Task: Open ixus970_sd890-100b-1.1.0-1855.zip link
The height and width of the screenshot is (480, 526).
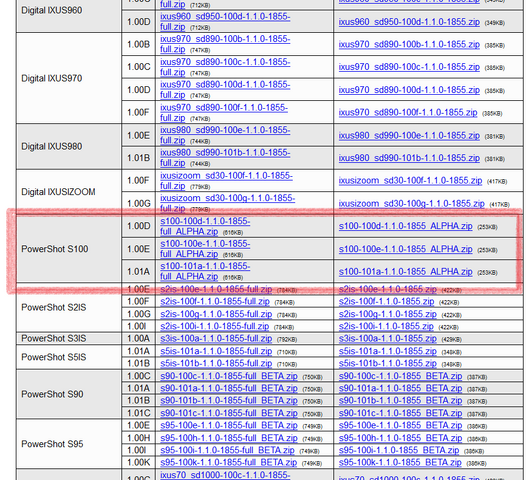Action: (409, 45)
